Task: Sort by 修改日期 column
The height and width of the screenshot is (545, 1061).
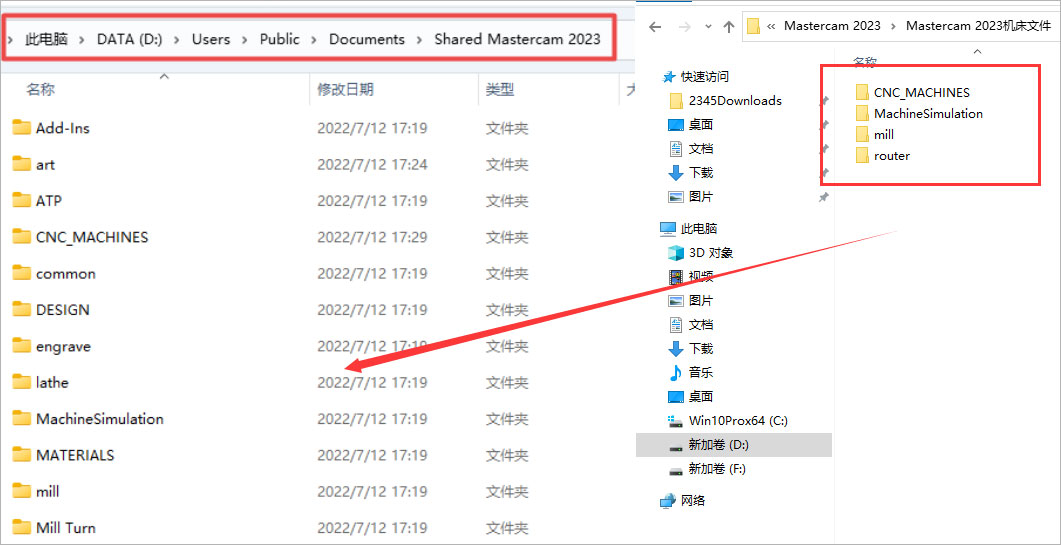Action: coord(345,89)
